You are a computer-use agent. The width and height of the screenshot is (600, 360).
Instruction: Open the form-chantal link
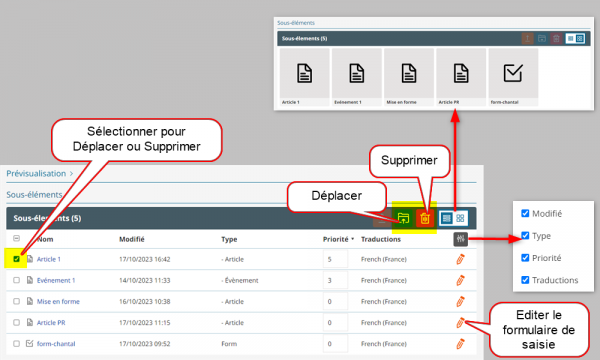coord(56,344)
